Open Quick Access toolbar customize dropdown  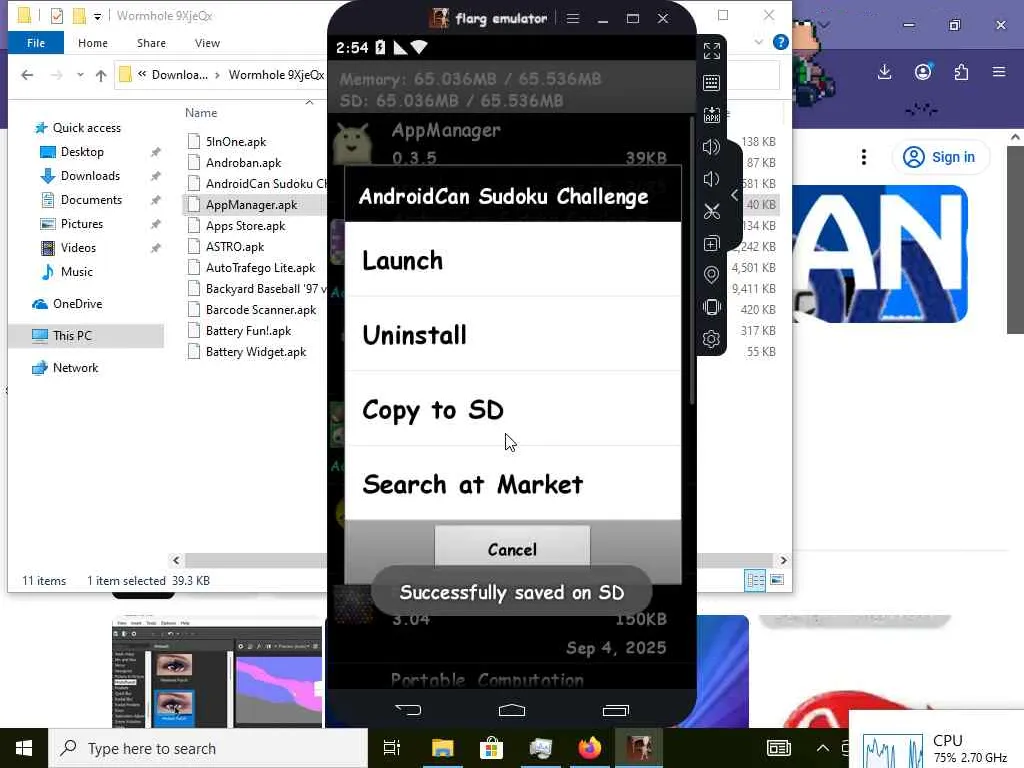coord(97,16)
